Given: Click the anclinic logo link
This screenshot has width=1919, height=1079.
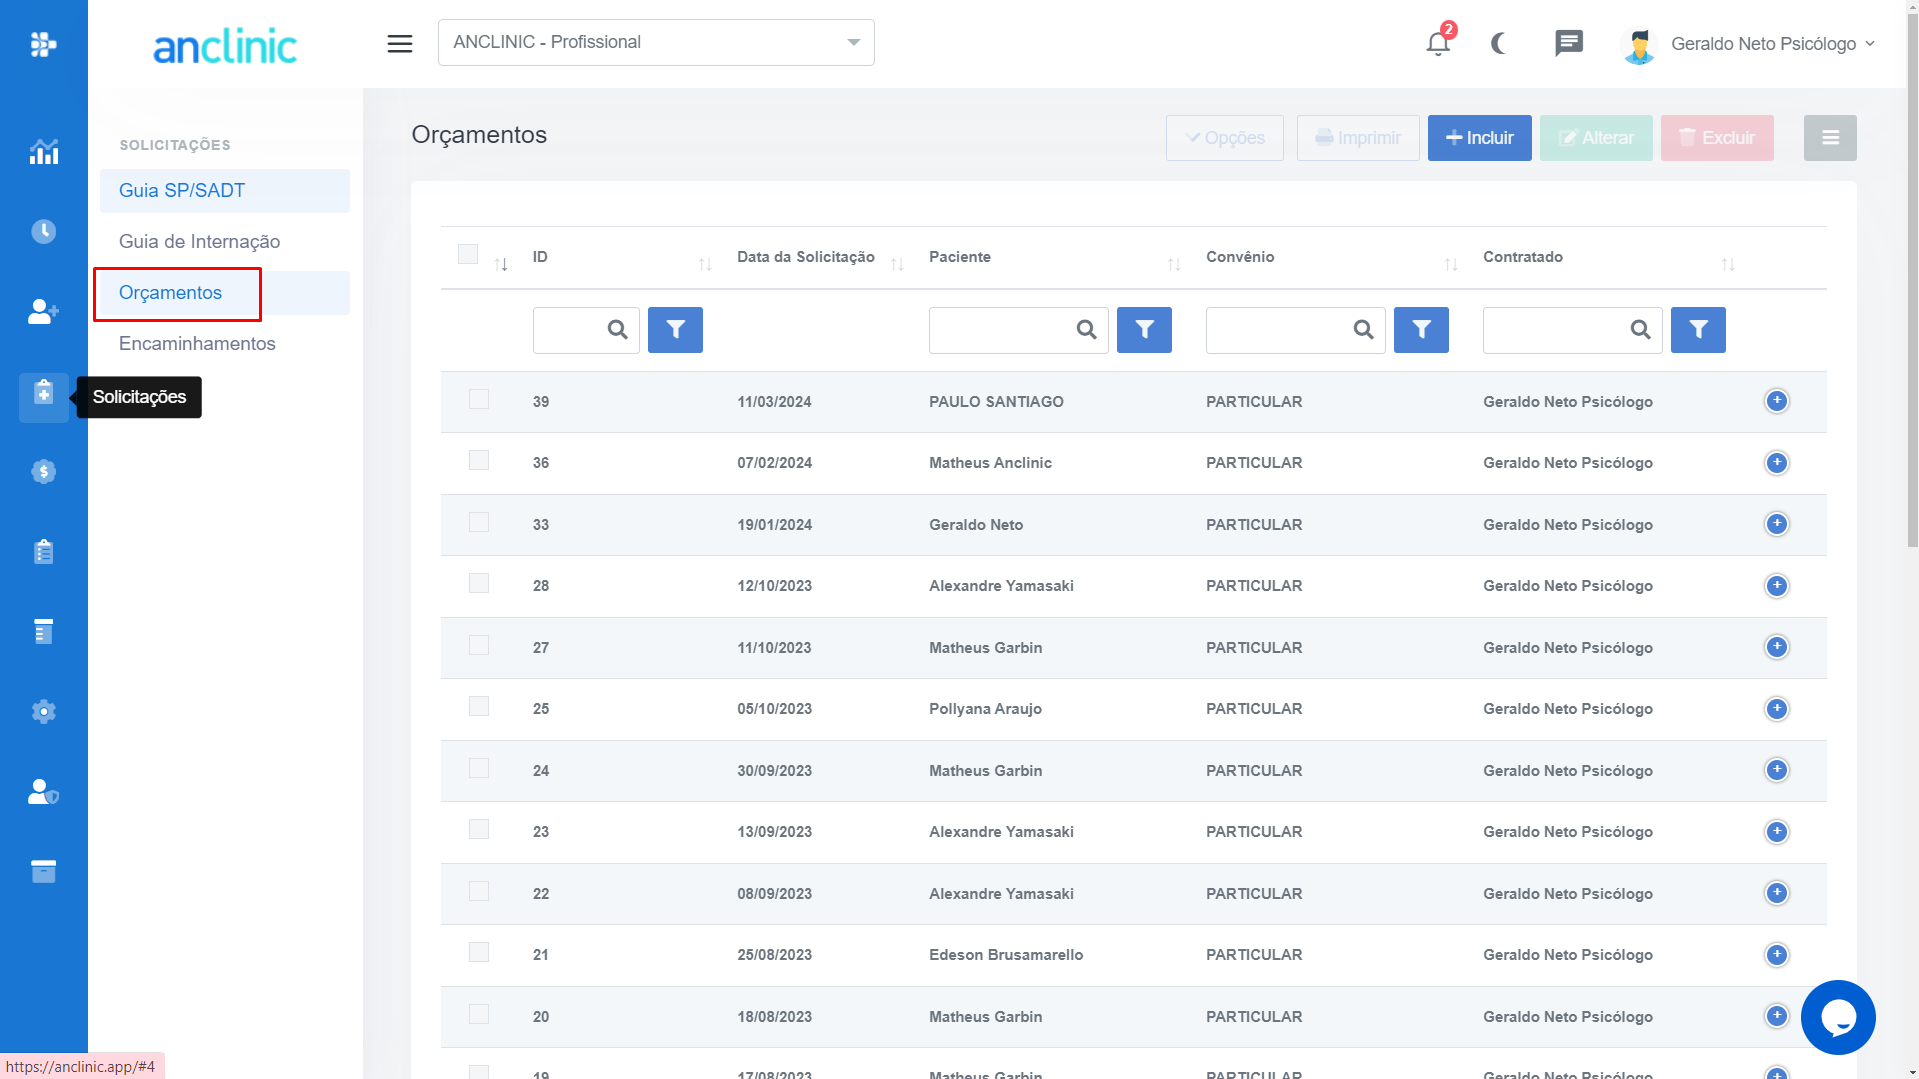Looking at the screenshot, I should [225, 46].
